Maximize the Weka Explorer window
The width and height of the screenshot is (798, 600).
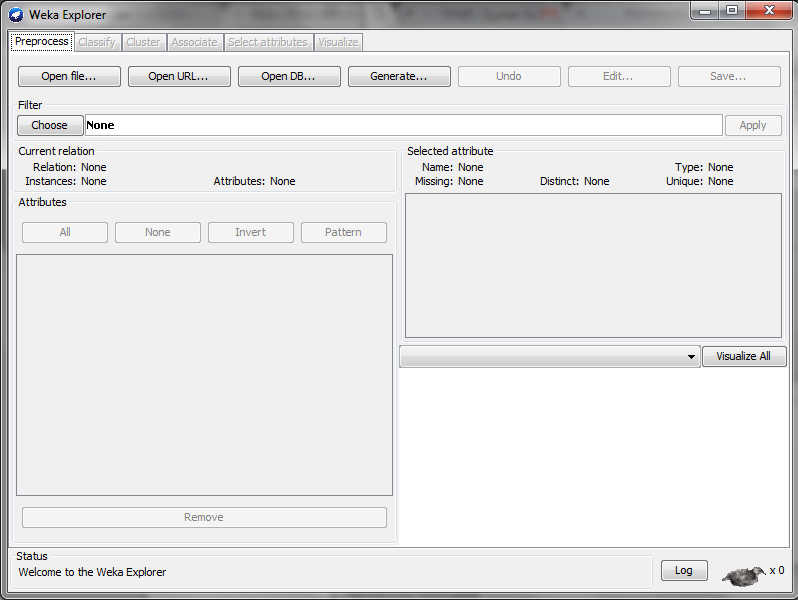pos(732,11)
